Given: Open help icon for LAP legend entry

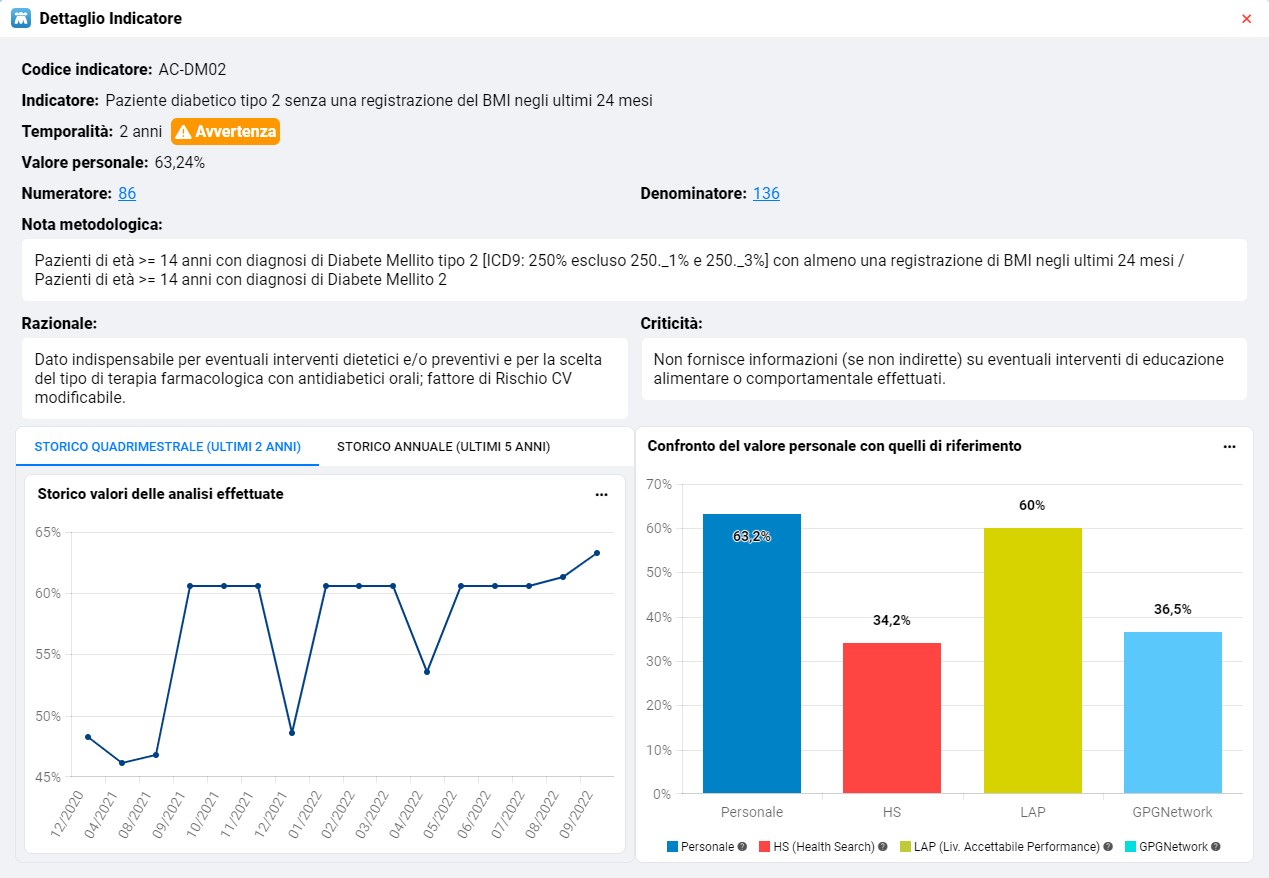Looking at the screenshot, I should tap(1106, 846).
